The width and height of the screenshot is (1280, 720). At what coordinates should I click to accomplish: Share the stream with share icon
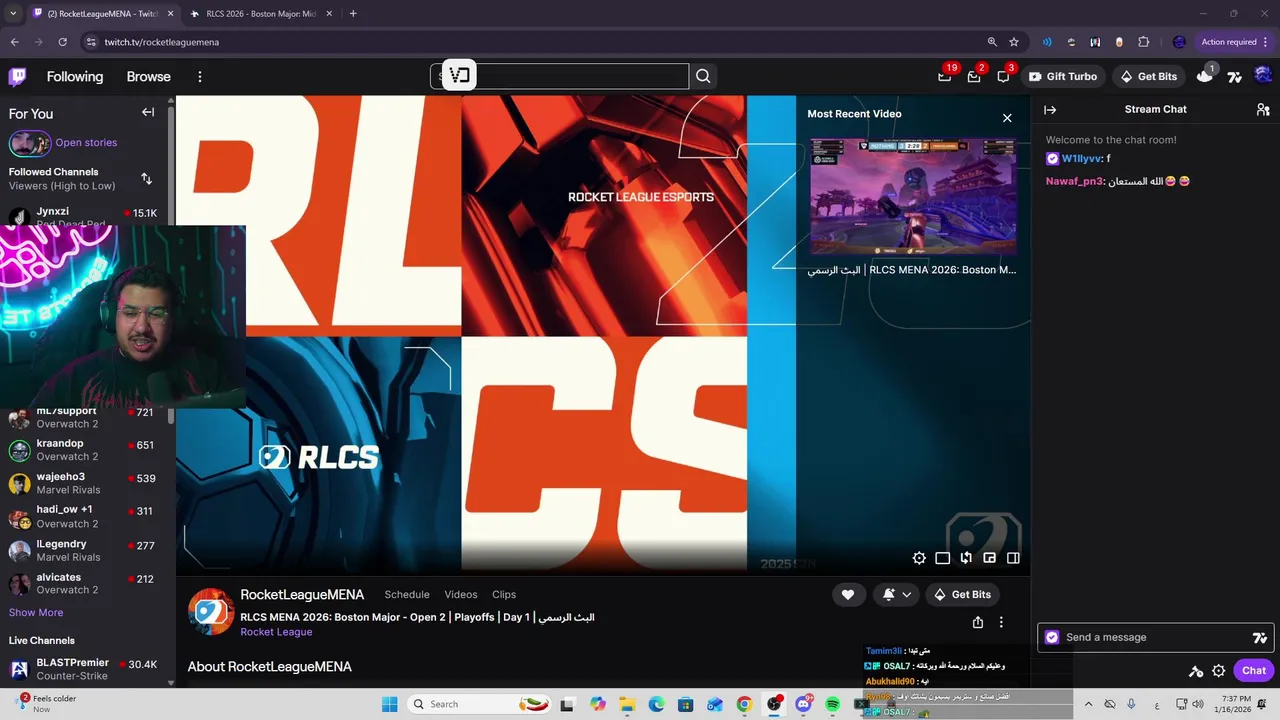pyautogui.click(x=978, y=622)
